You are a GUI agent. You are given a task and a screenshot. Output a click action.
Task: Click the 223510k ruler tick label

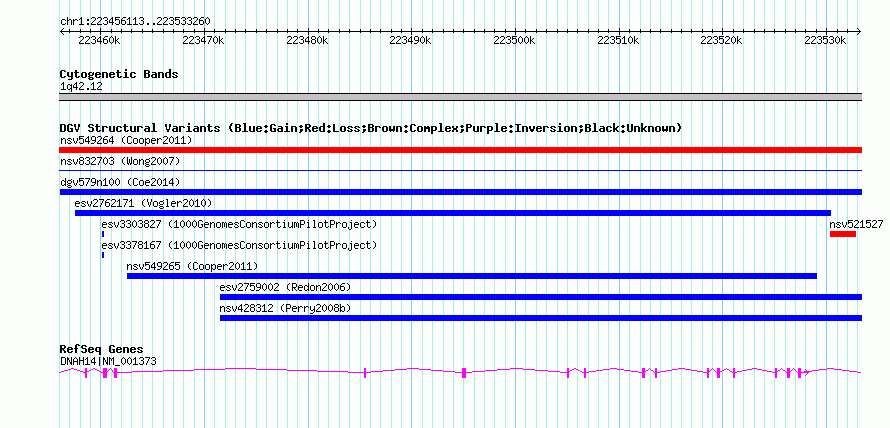(x=618, y=40)
